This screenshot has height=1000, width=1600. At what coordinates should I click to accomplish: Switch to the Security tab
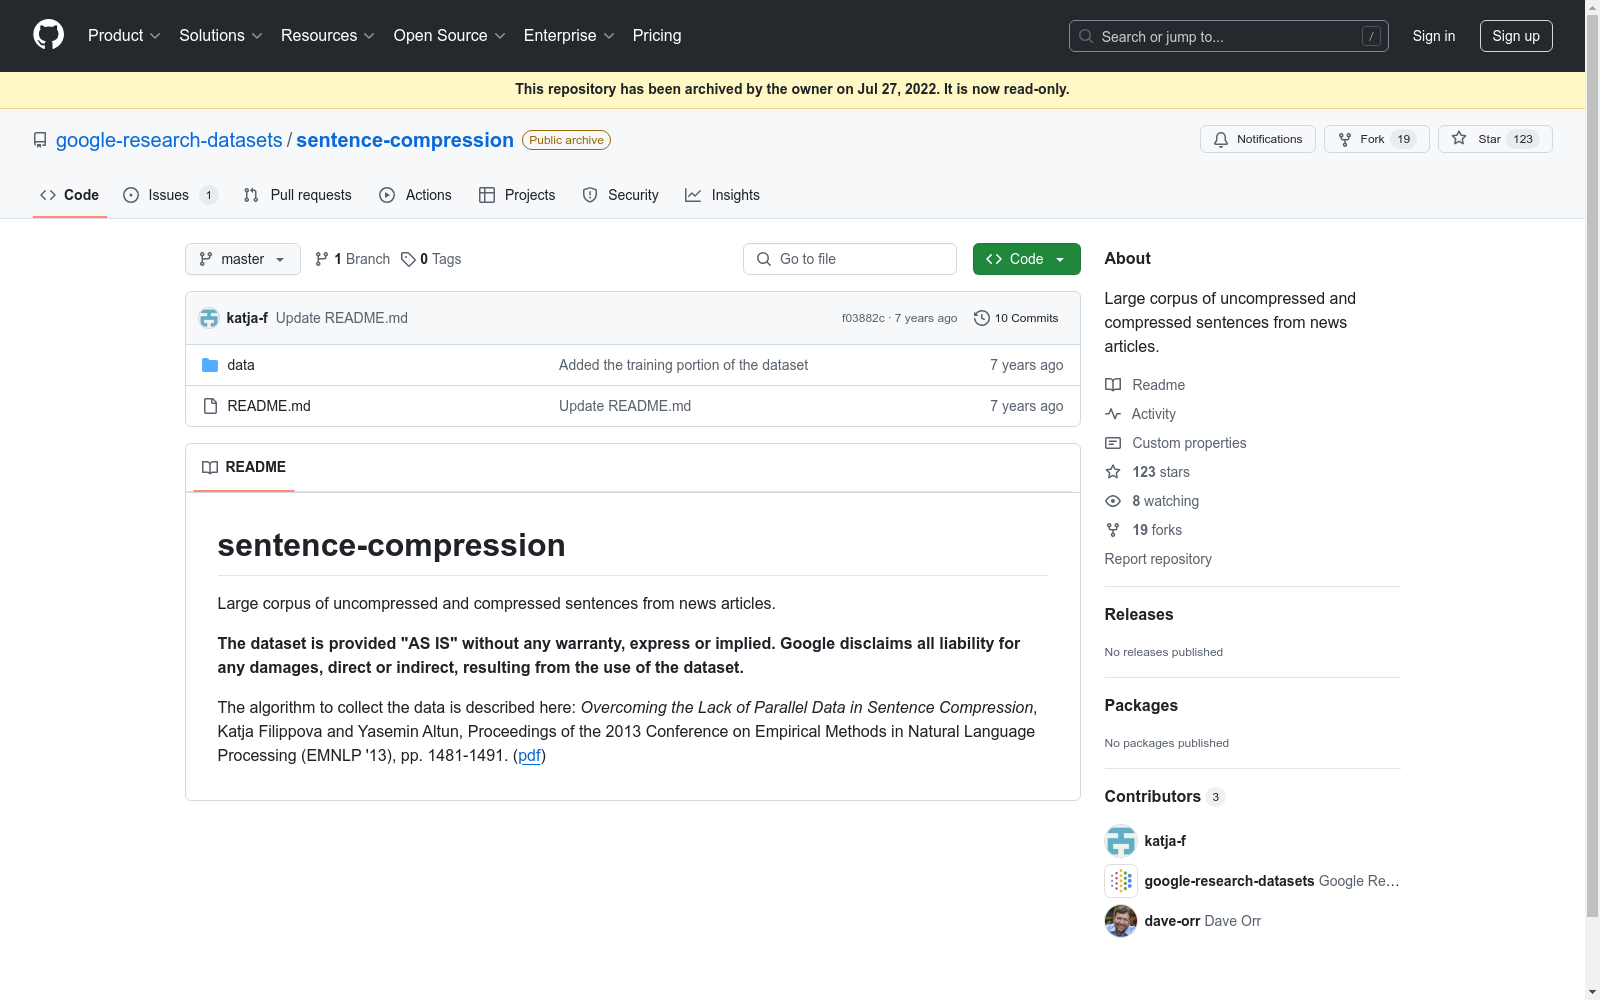[x=621, y=195]
